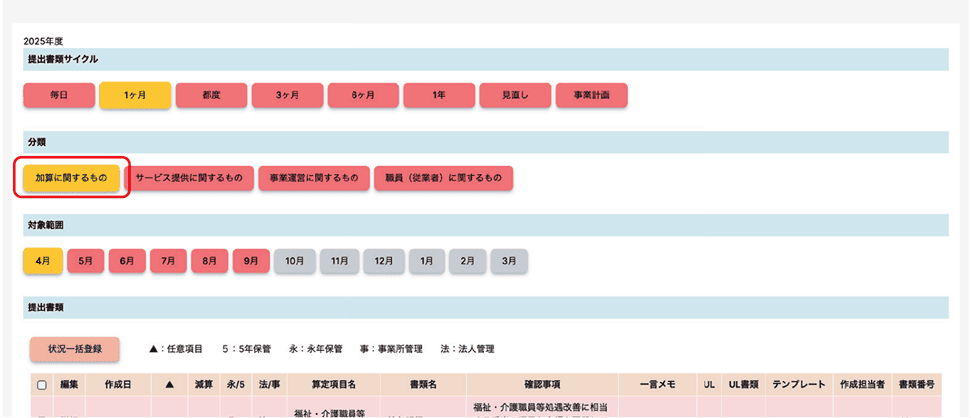The height and width of the screenshot is (418, 971).
Task: Choose the greyed 12月 month button
Action: pos(384,261)
